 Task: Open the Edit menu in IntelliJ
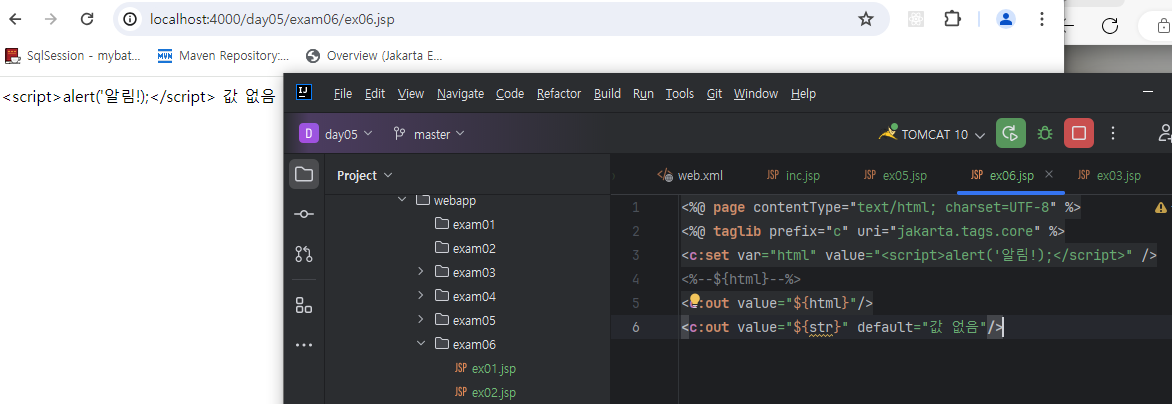tap(374, 93)
